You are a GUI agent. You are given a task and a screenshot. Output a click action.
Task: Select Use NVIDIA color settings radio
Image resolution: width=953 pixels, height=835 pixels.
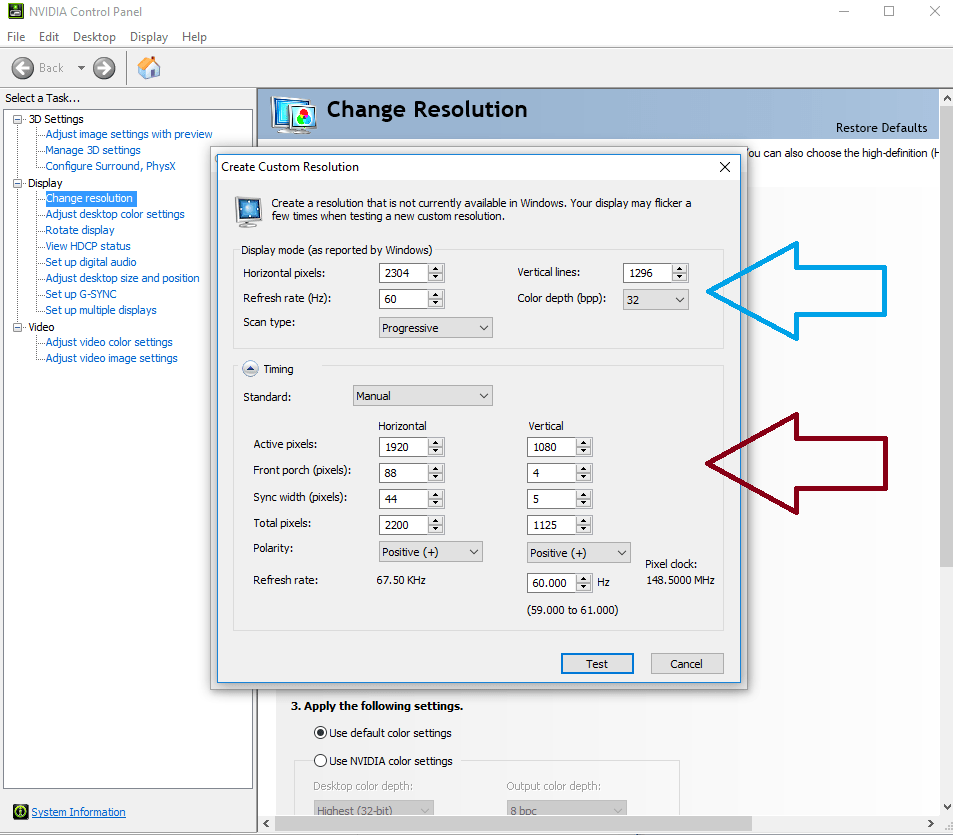click(320, 760)
